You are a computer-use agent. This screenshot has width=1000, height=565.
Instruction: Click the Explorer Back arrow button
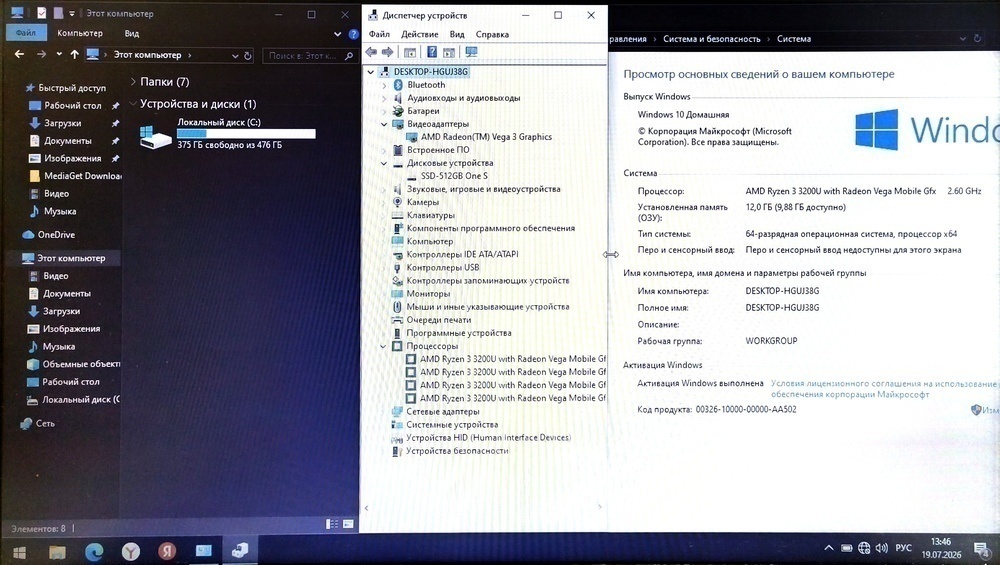[x=19, y=55]
